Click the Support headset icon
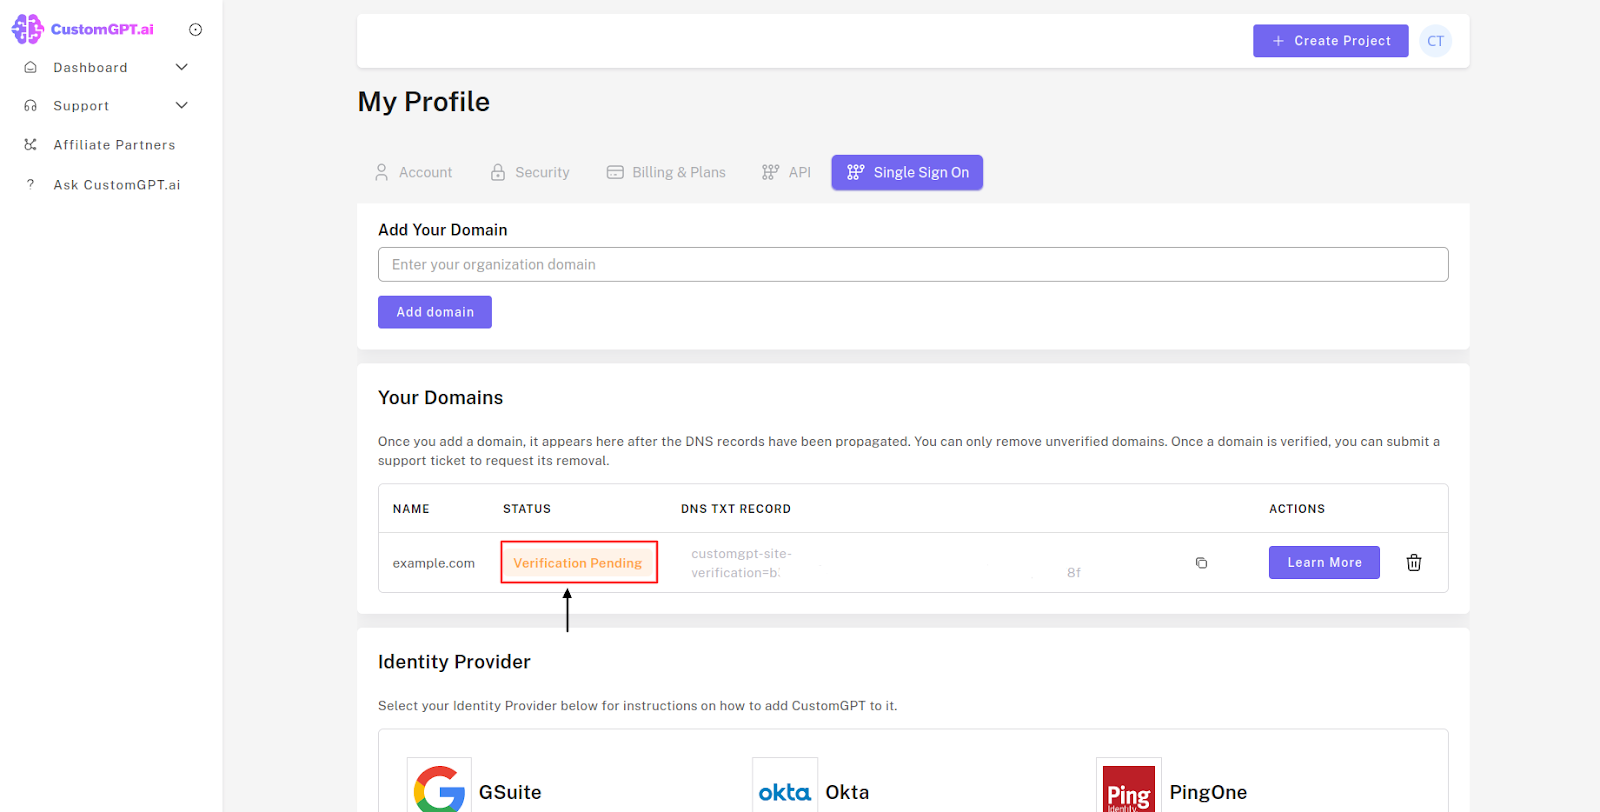The height and width of the screenshot is (812, 1600). click(31, 105)
